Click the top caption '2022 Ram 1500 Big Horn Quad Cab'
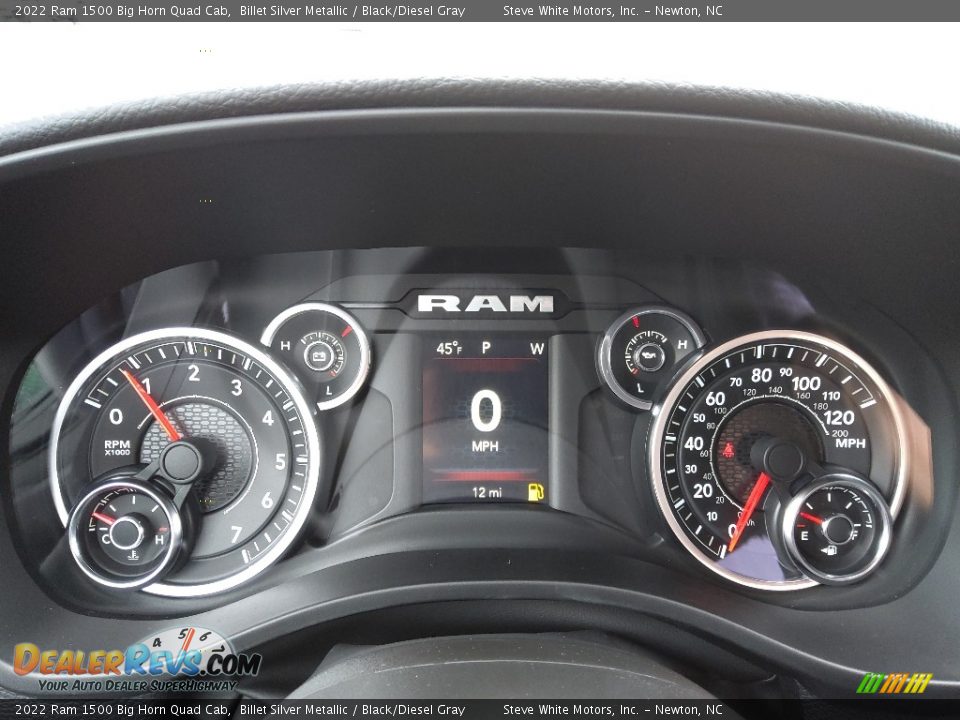Image resolution: width=960 pixels, height=720 pixels. pos(122,10)
